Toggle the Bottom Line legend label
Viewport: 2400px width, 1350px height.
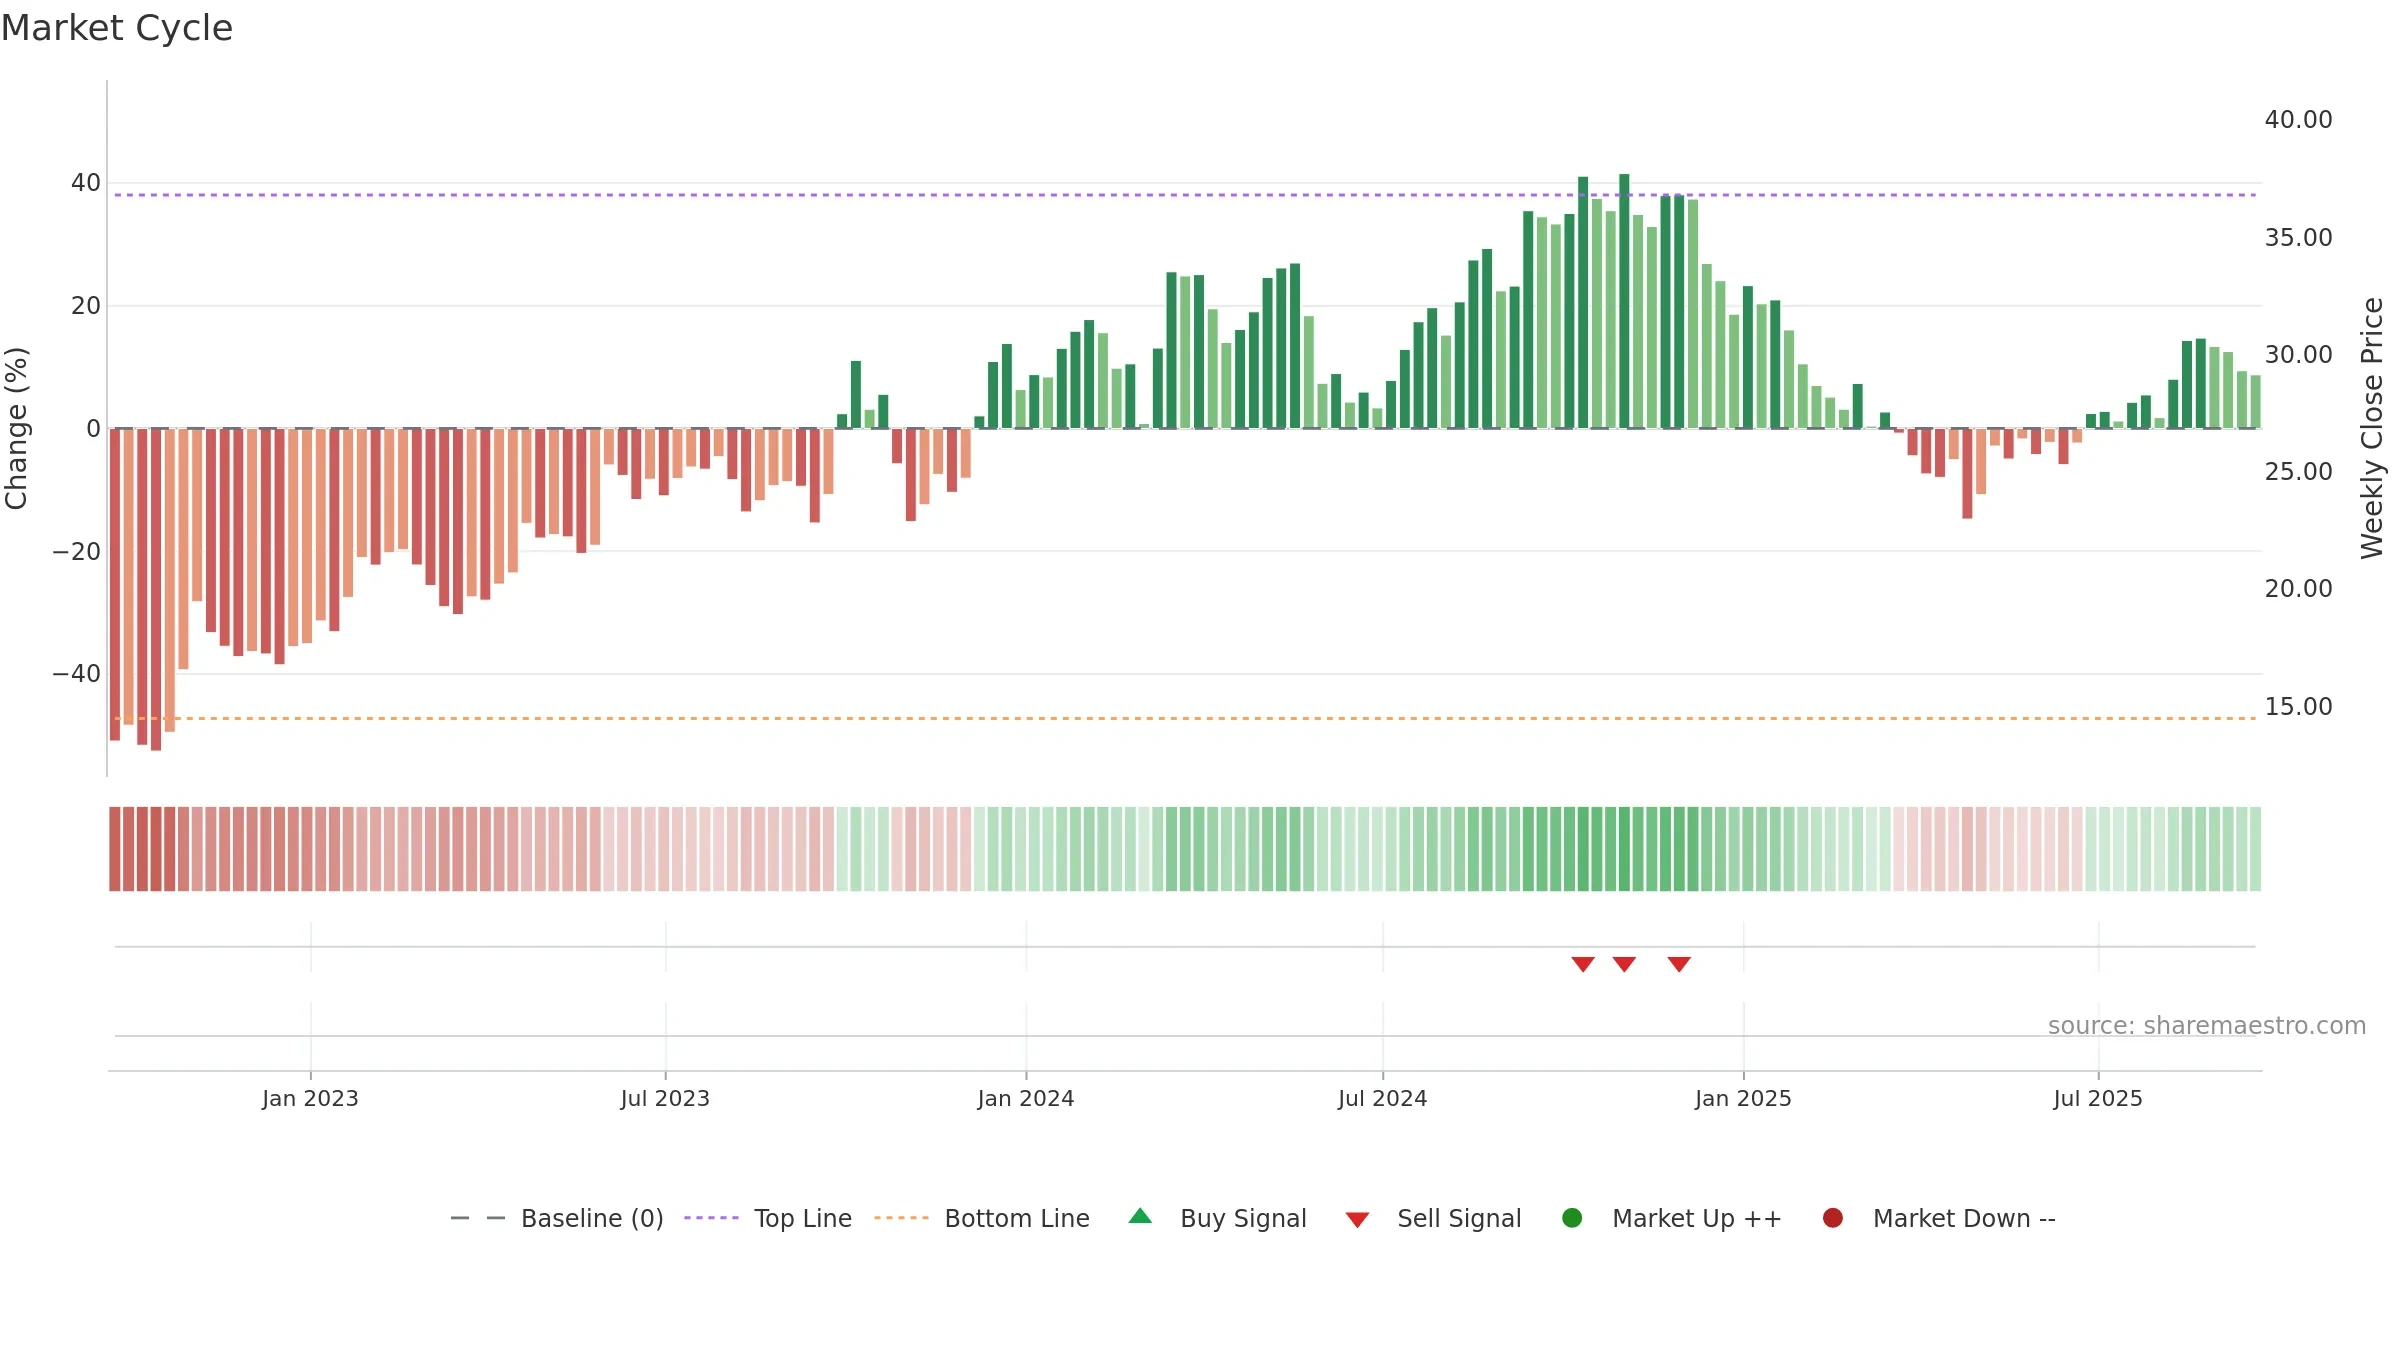click(x=1017, y=1218)
